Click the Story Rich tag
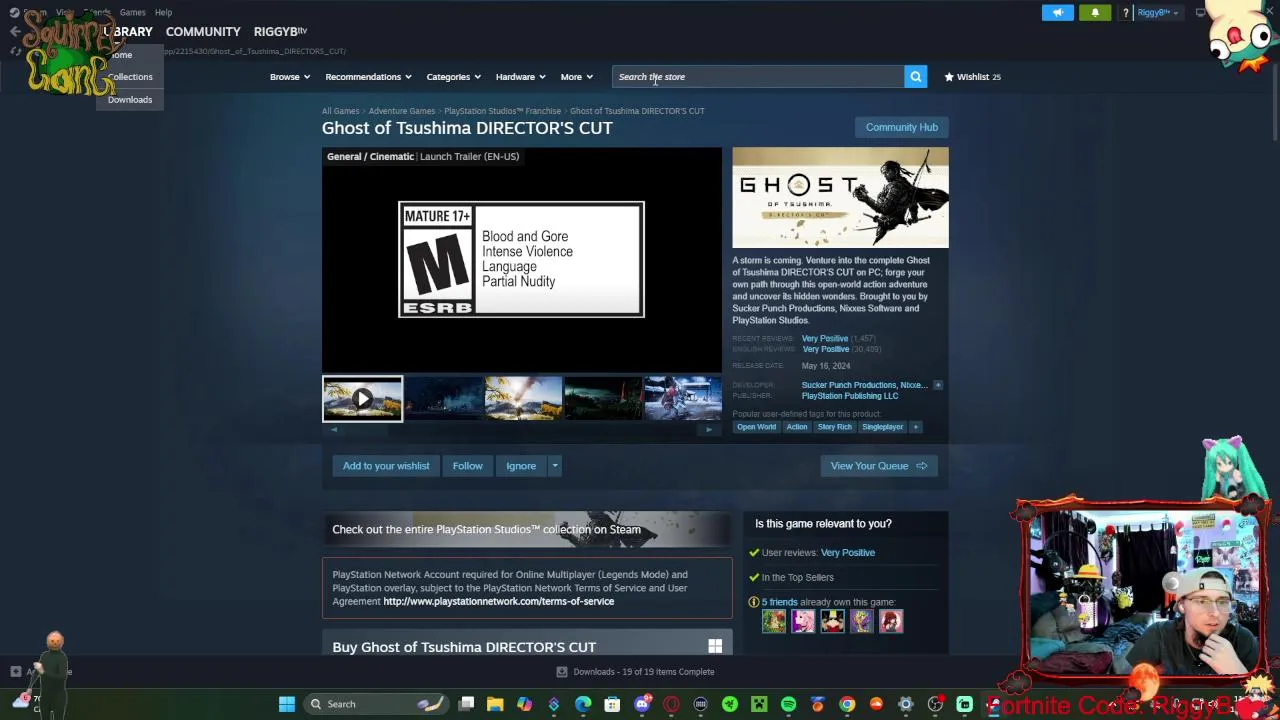Screen dimensions: 1280x720 pyautogui.click(x=834, y=427)
